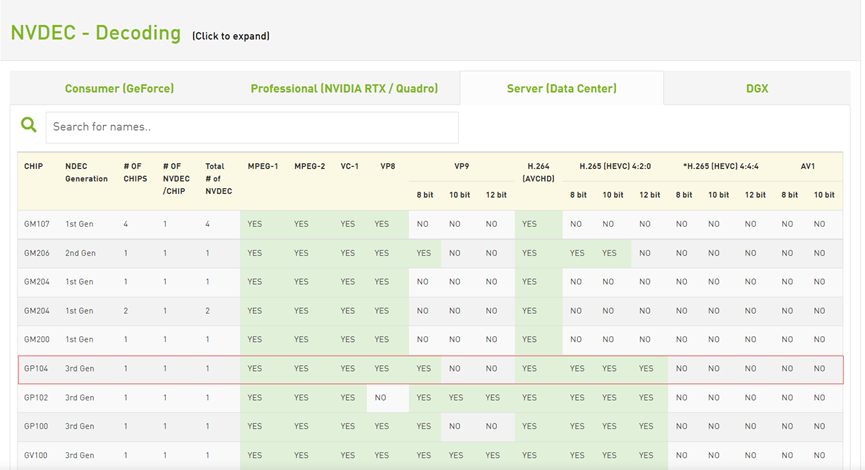
Task: Open the Professional (NVIDIA RTX / Quadro) tab
Action: tap(344, 88)
